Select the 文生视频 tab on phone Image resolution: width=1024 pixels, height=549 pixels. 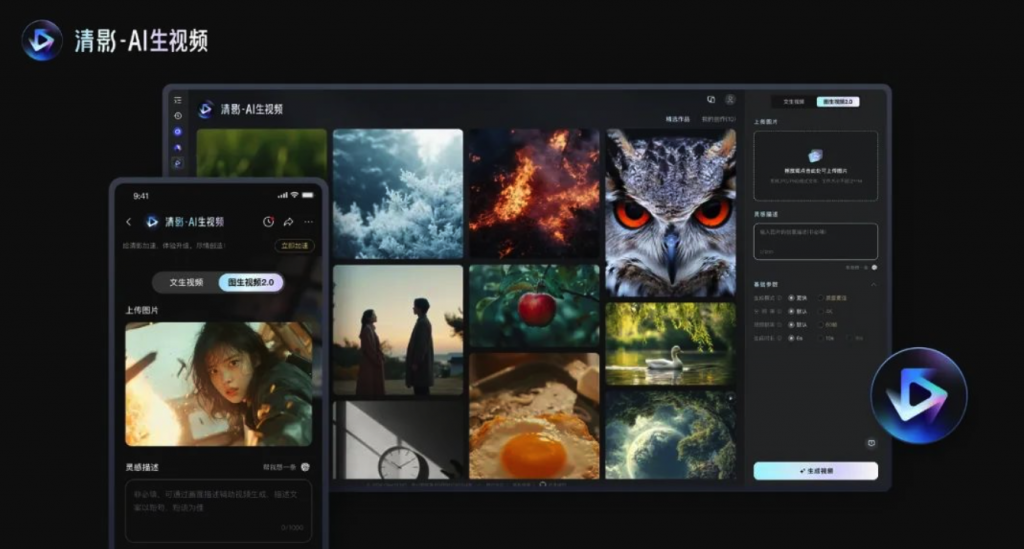[186, 282]
